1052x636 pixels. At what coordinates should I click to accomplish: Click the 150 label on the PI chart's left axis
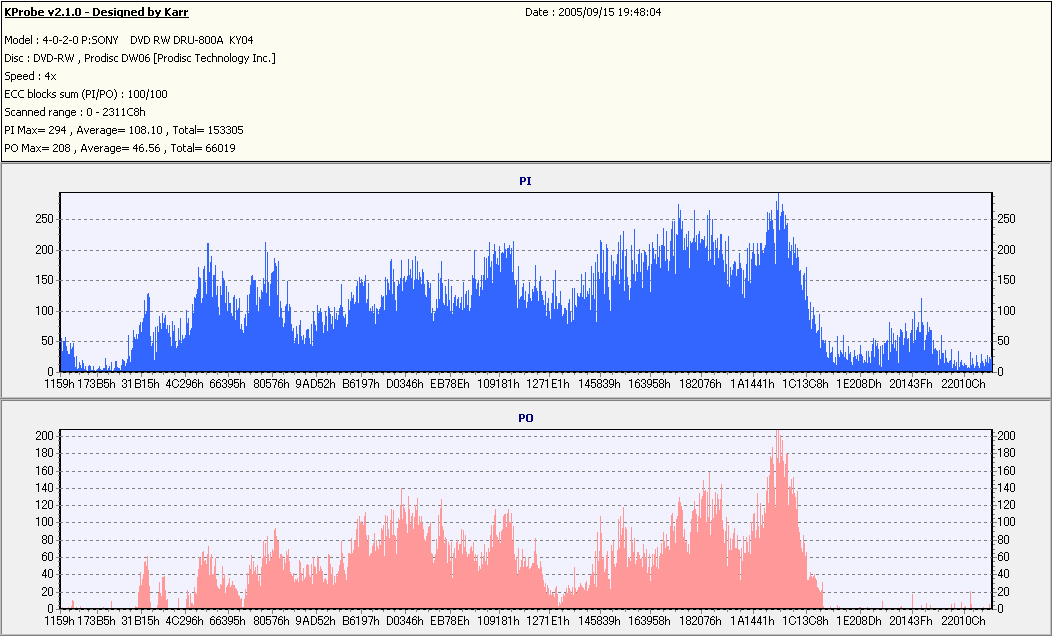coord(44,280)
